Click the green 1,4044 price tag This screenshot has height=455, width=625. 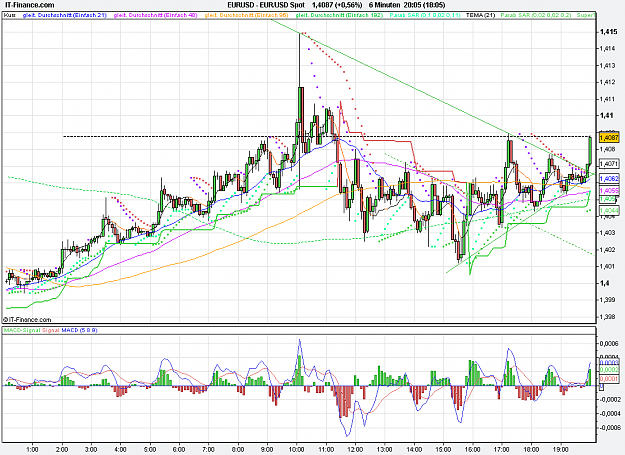[609, 210]
